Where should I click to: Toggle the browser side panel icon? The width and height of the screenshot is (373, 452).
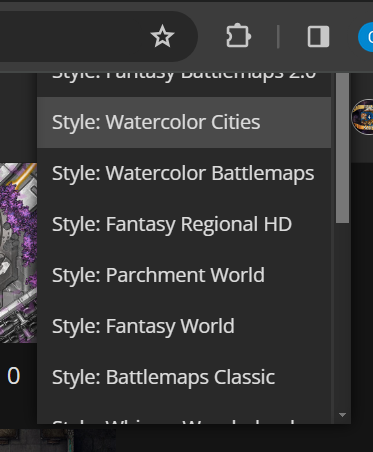coord(318,36)
